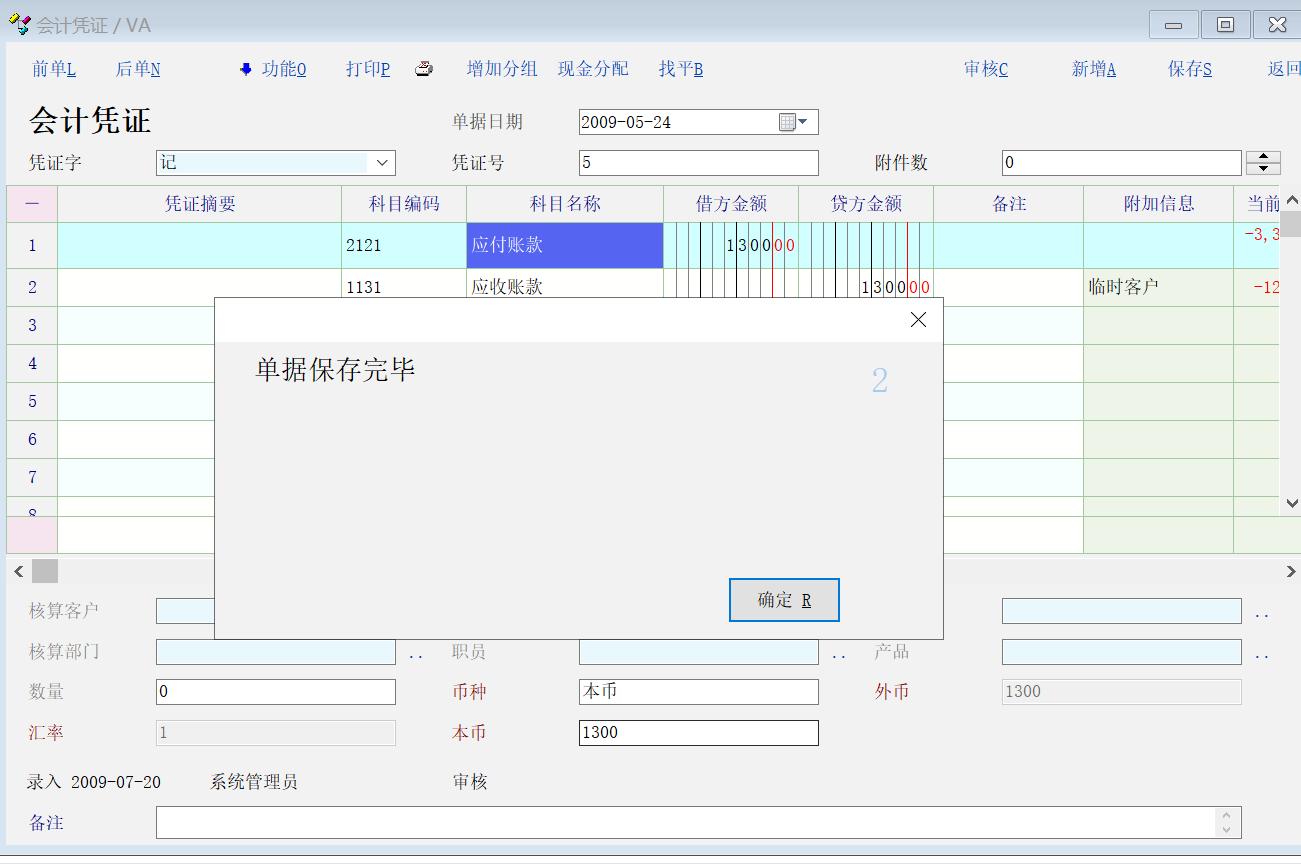Click the debit amount in row 1
This screenshot has width=1301, height=864.
[731, 245]
